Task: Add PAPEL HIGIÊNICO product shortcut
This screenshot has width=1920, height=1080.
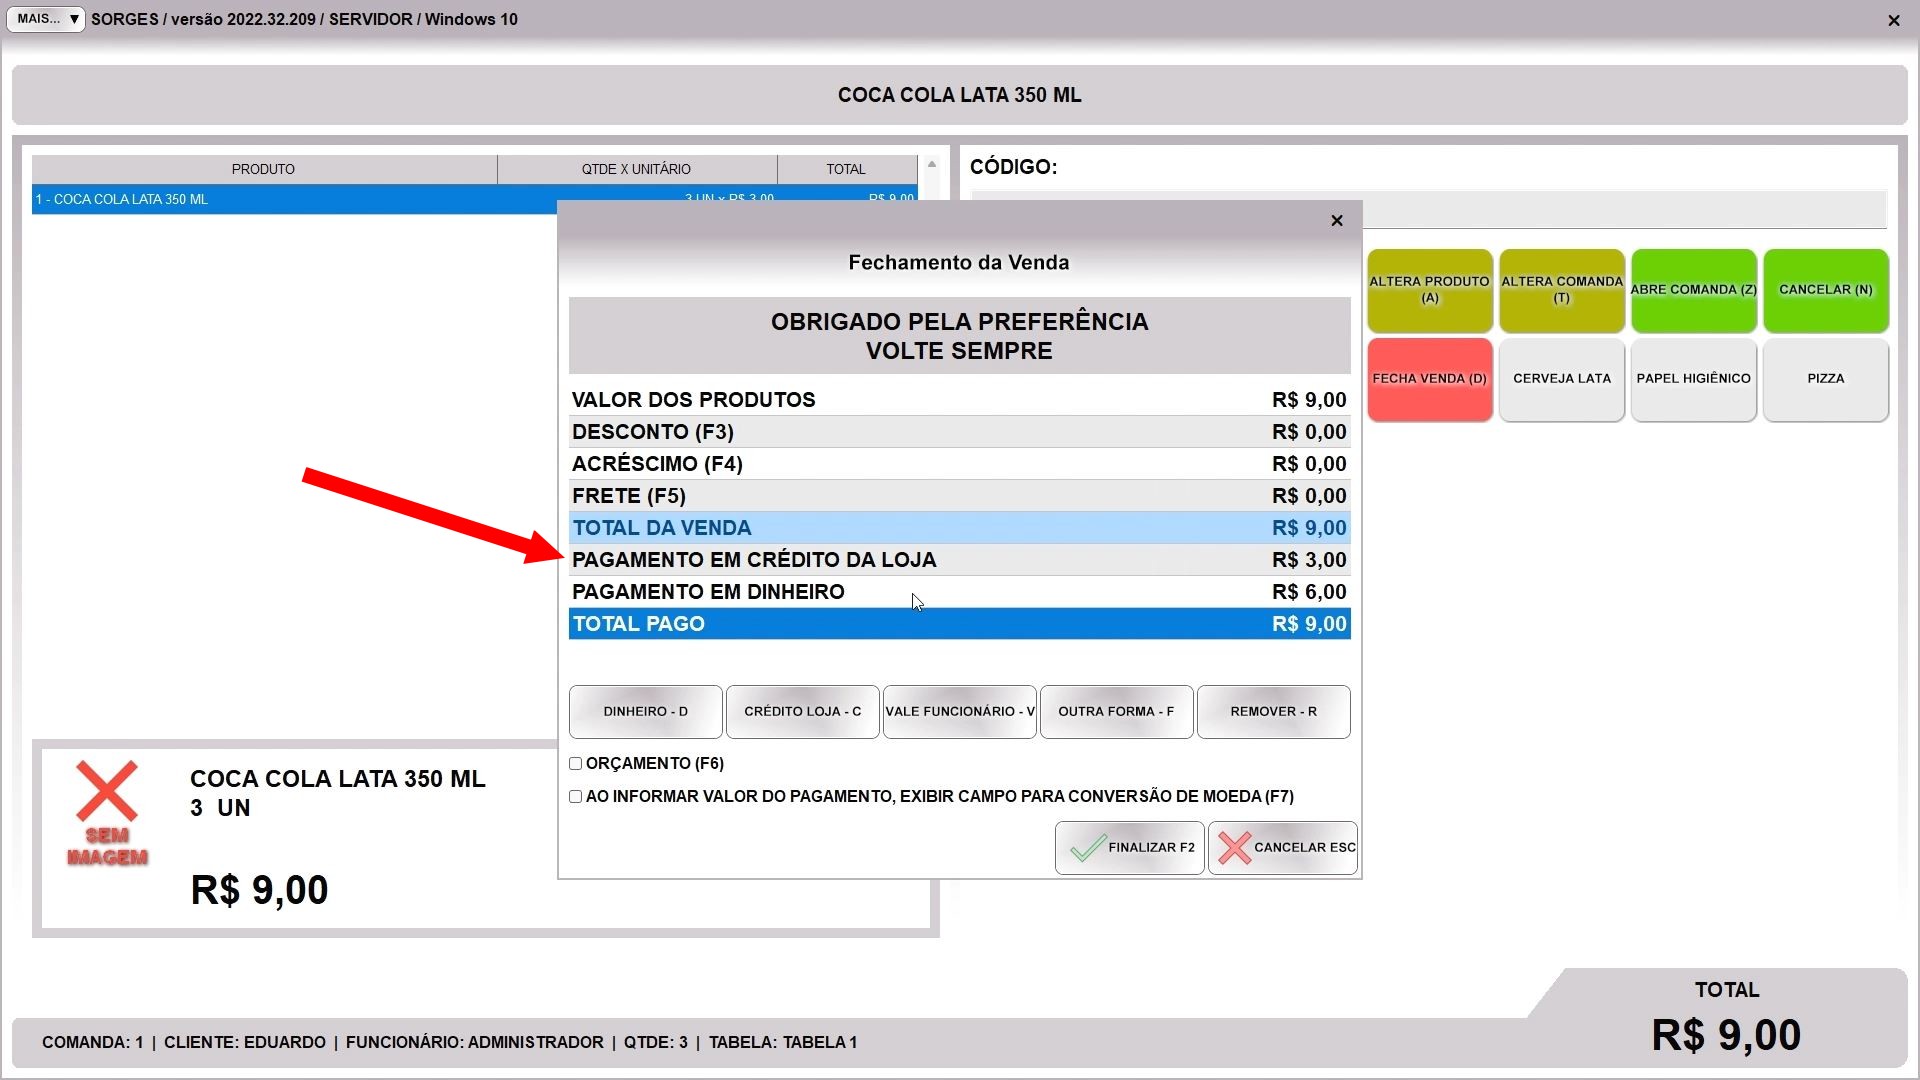Action: coord(1694,379)
